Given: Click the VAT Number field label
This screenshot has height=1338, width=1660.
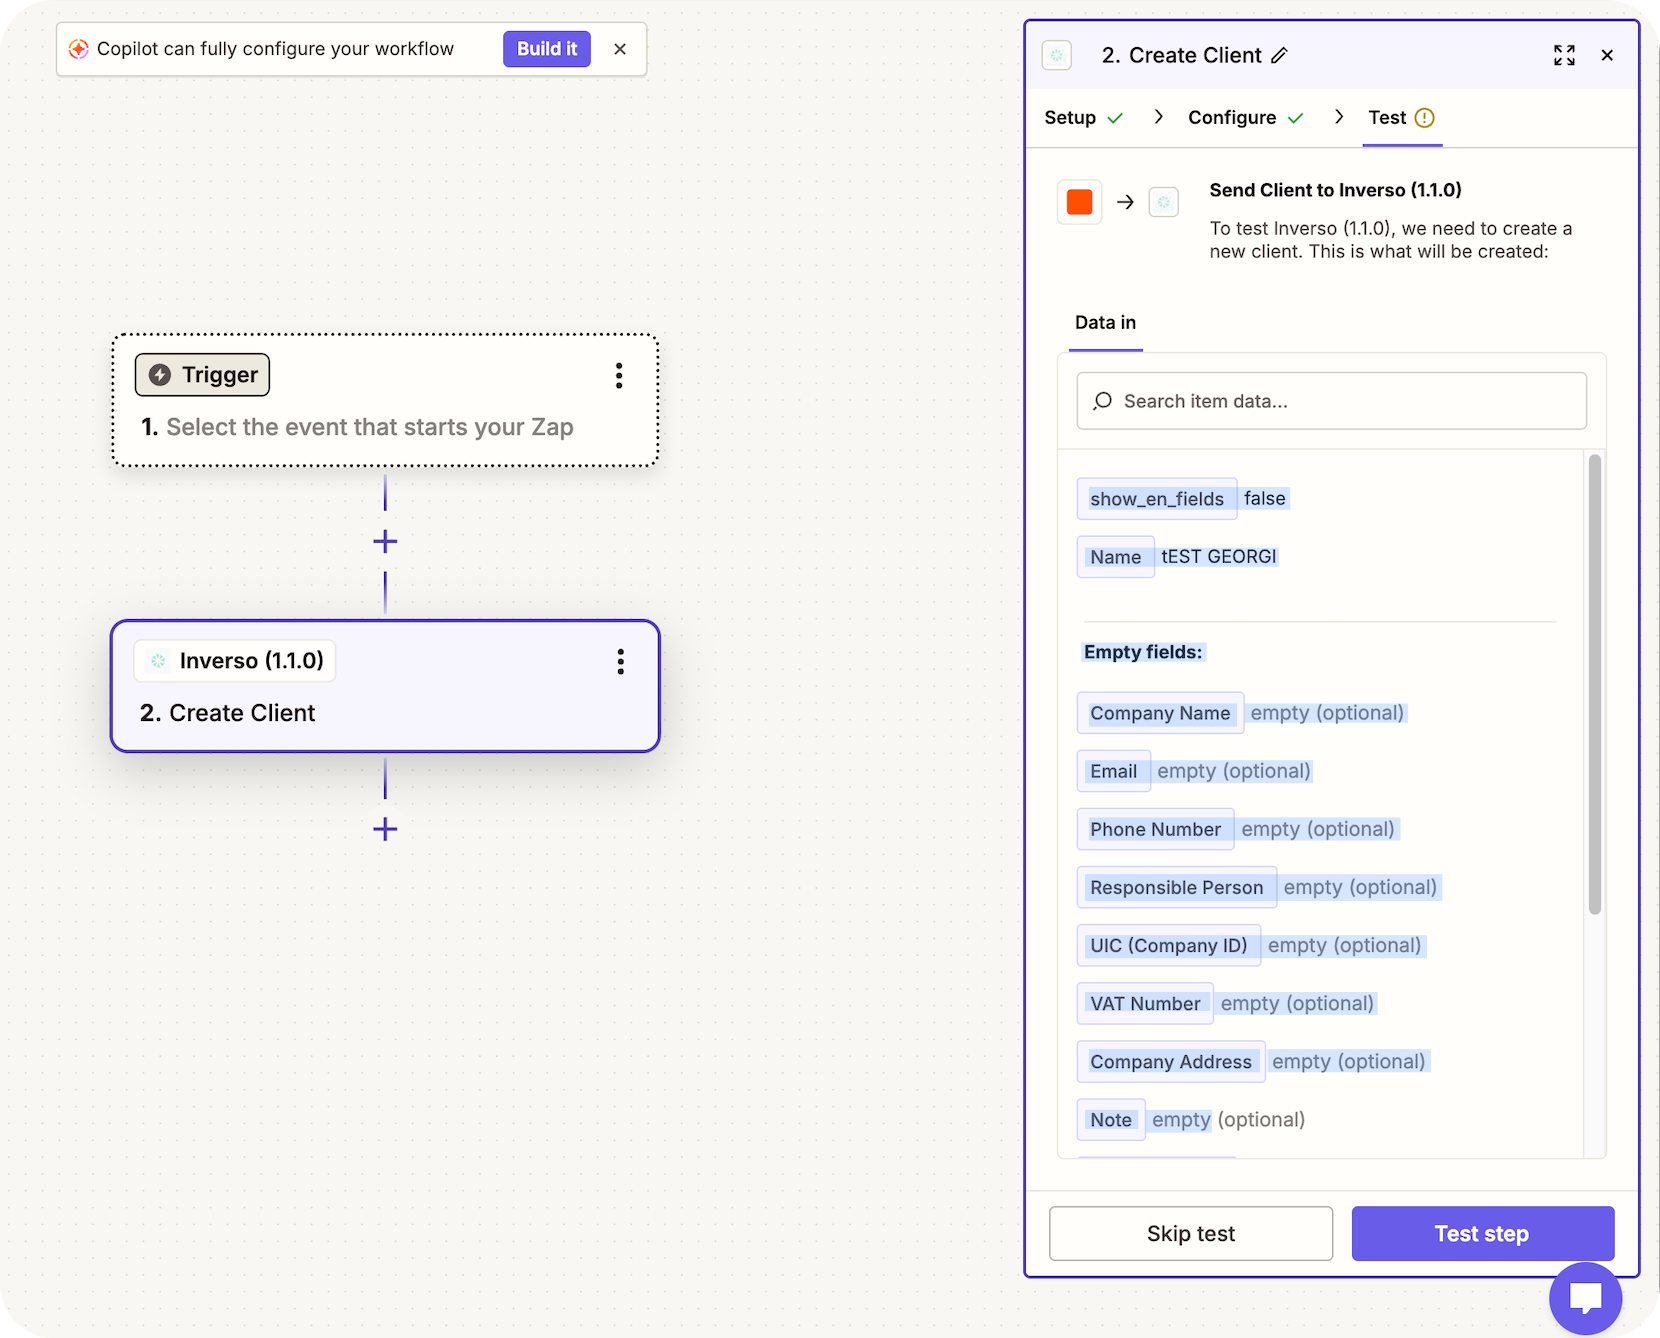Looking at the screenshot, I should click(1145, 1003).
